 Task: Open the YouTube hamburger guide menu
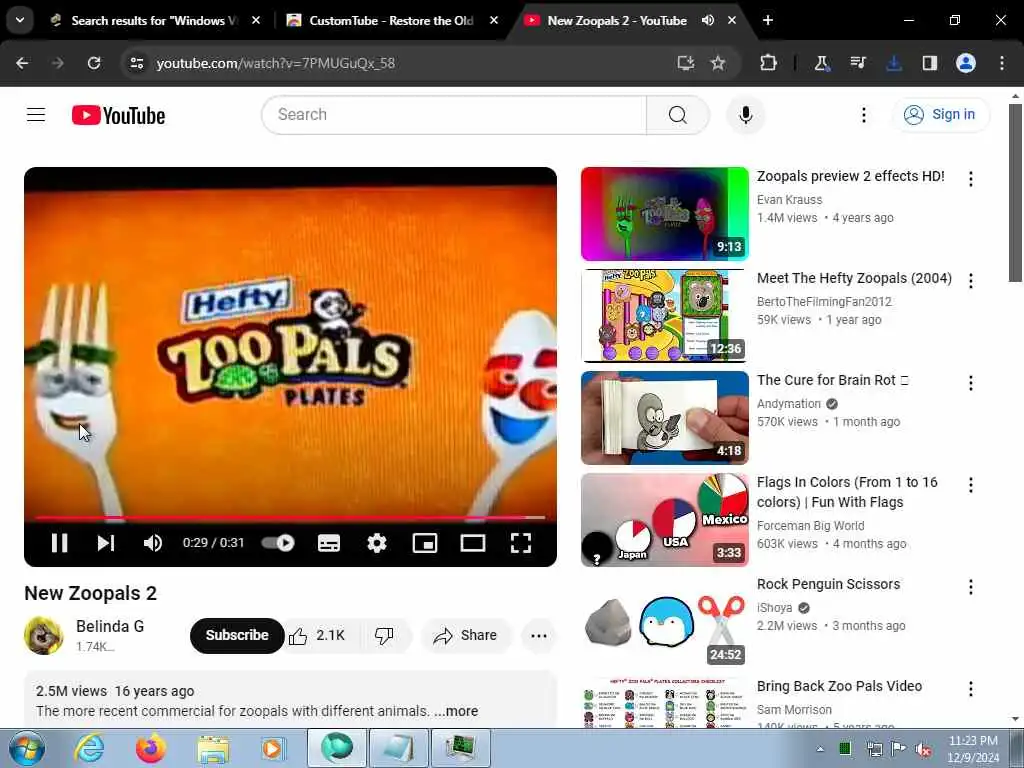[36, 115]
